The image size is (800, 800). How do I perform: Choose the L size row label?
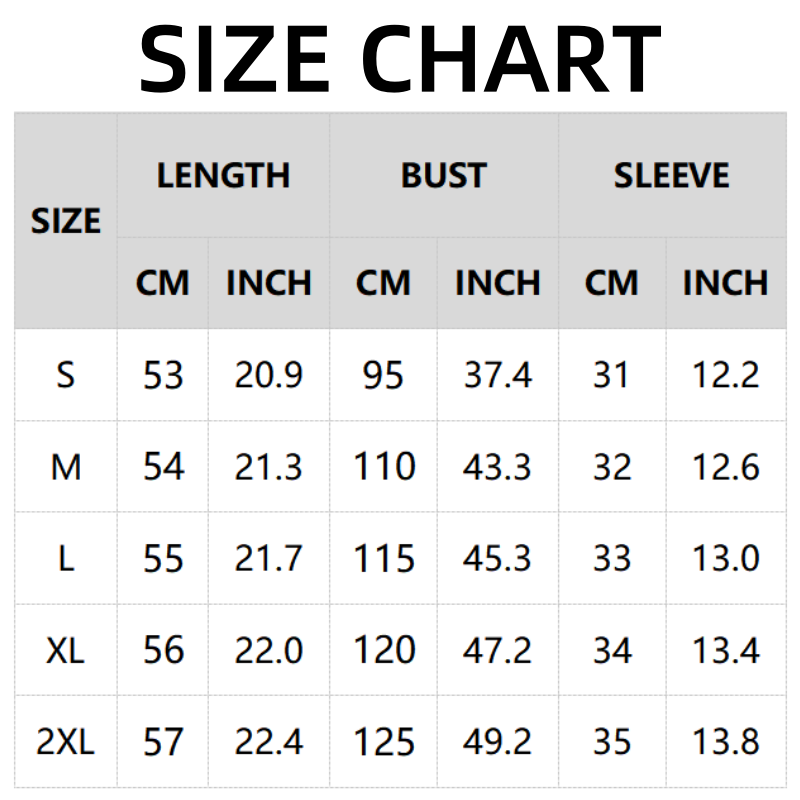tap(66, 558)
